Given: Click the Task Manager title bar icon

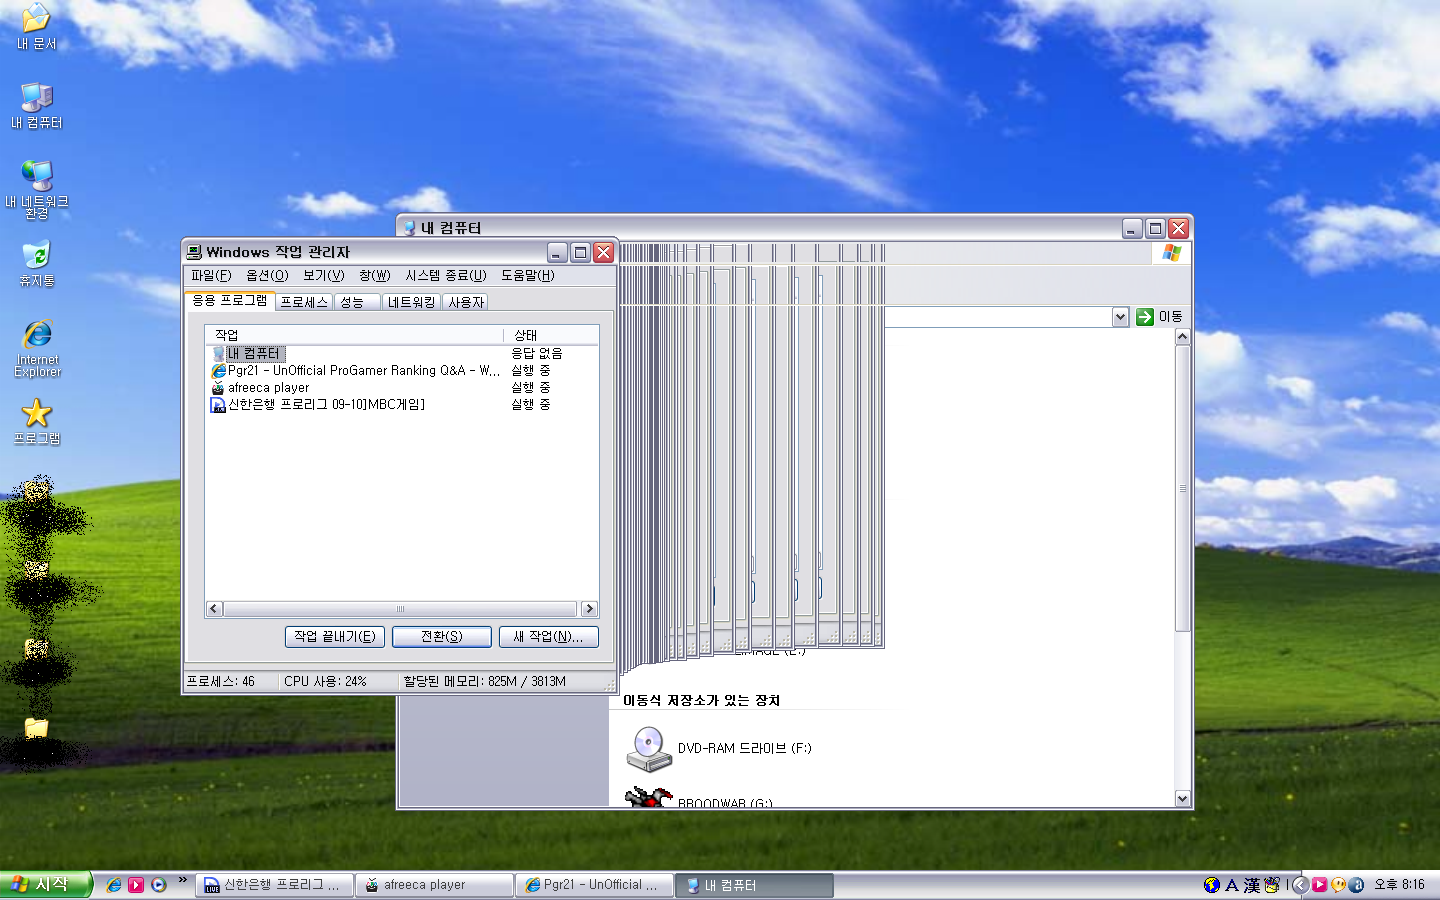Looking at the screenshot, I should pyautogui.click(x=194, y=252).
